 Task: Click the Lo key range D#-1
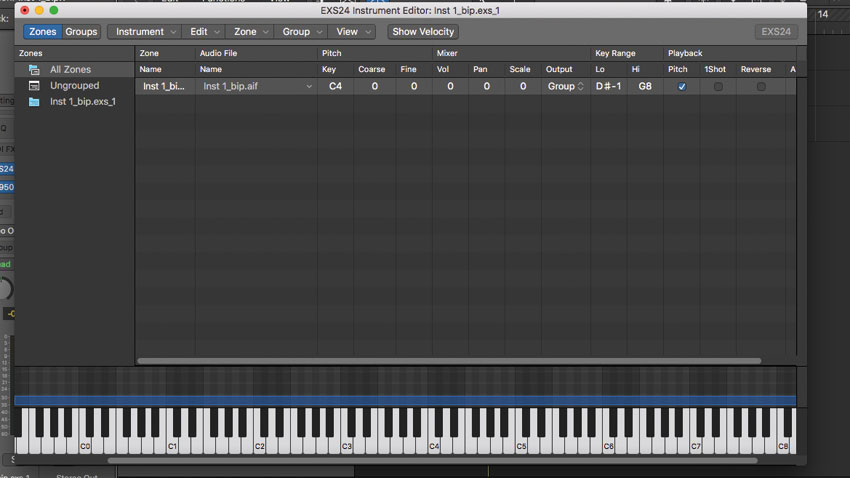[608, 86]
